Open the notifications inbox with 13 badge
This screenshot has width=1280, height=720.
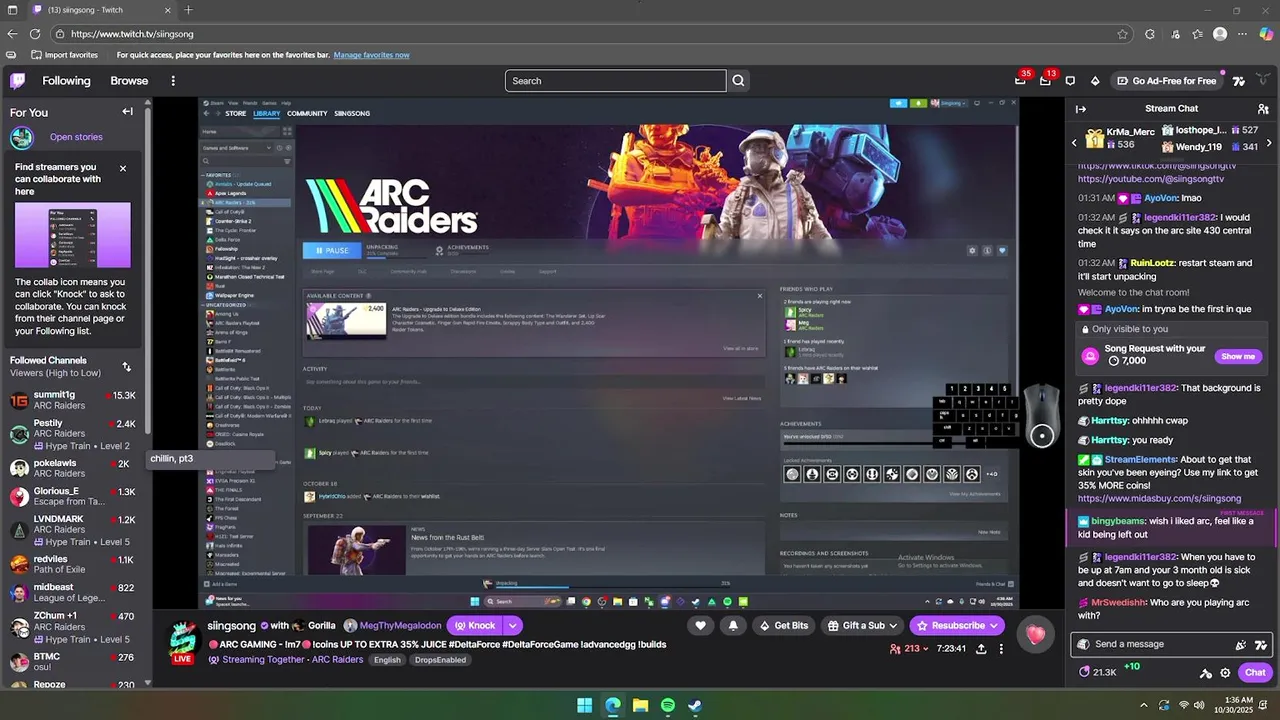(x=1045, y=81)
